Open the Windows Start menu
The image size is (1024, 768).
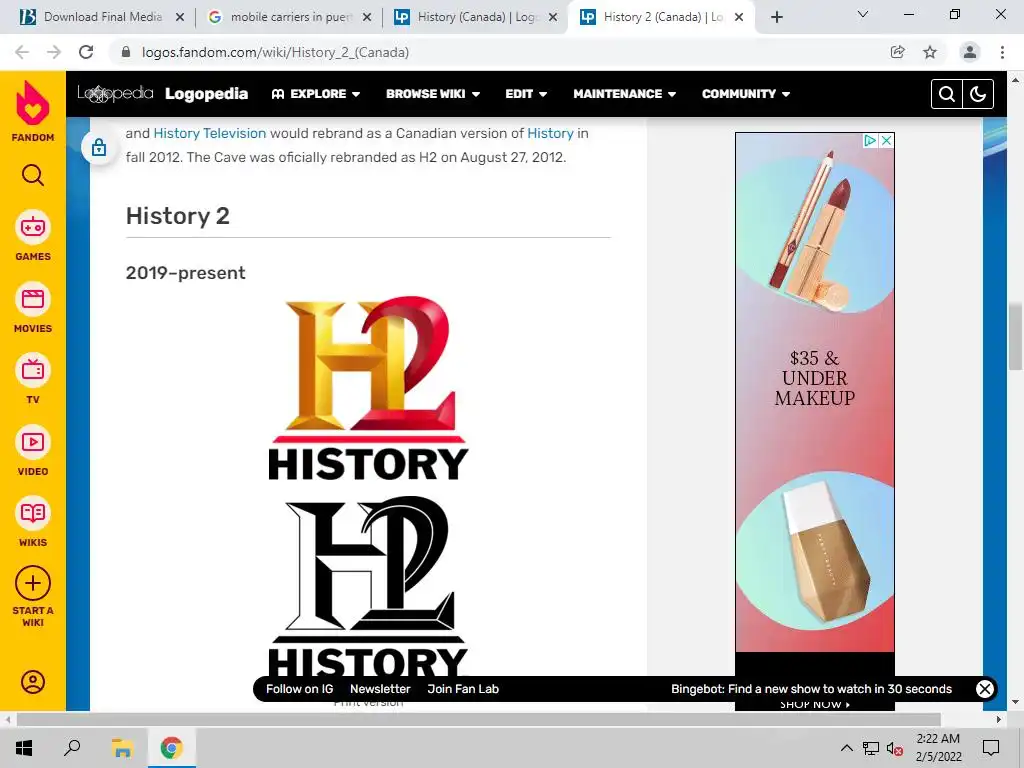click(x=24, y=748)
